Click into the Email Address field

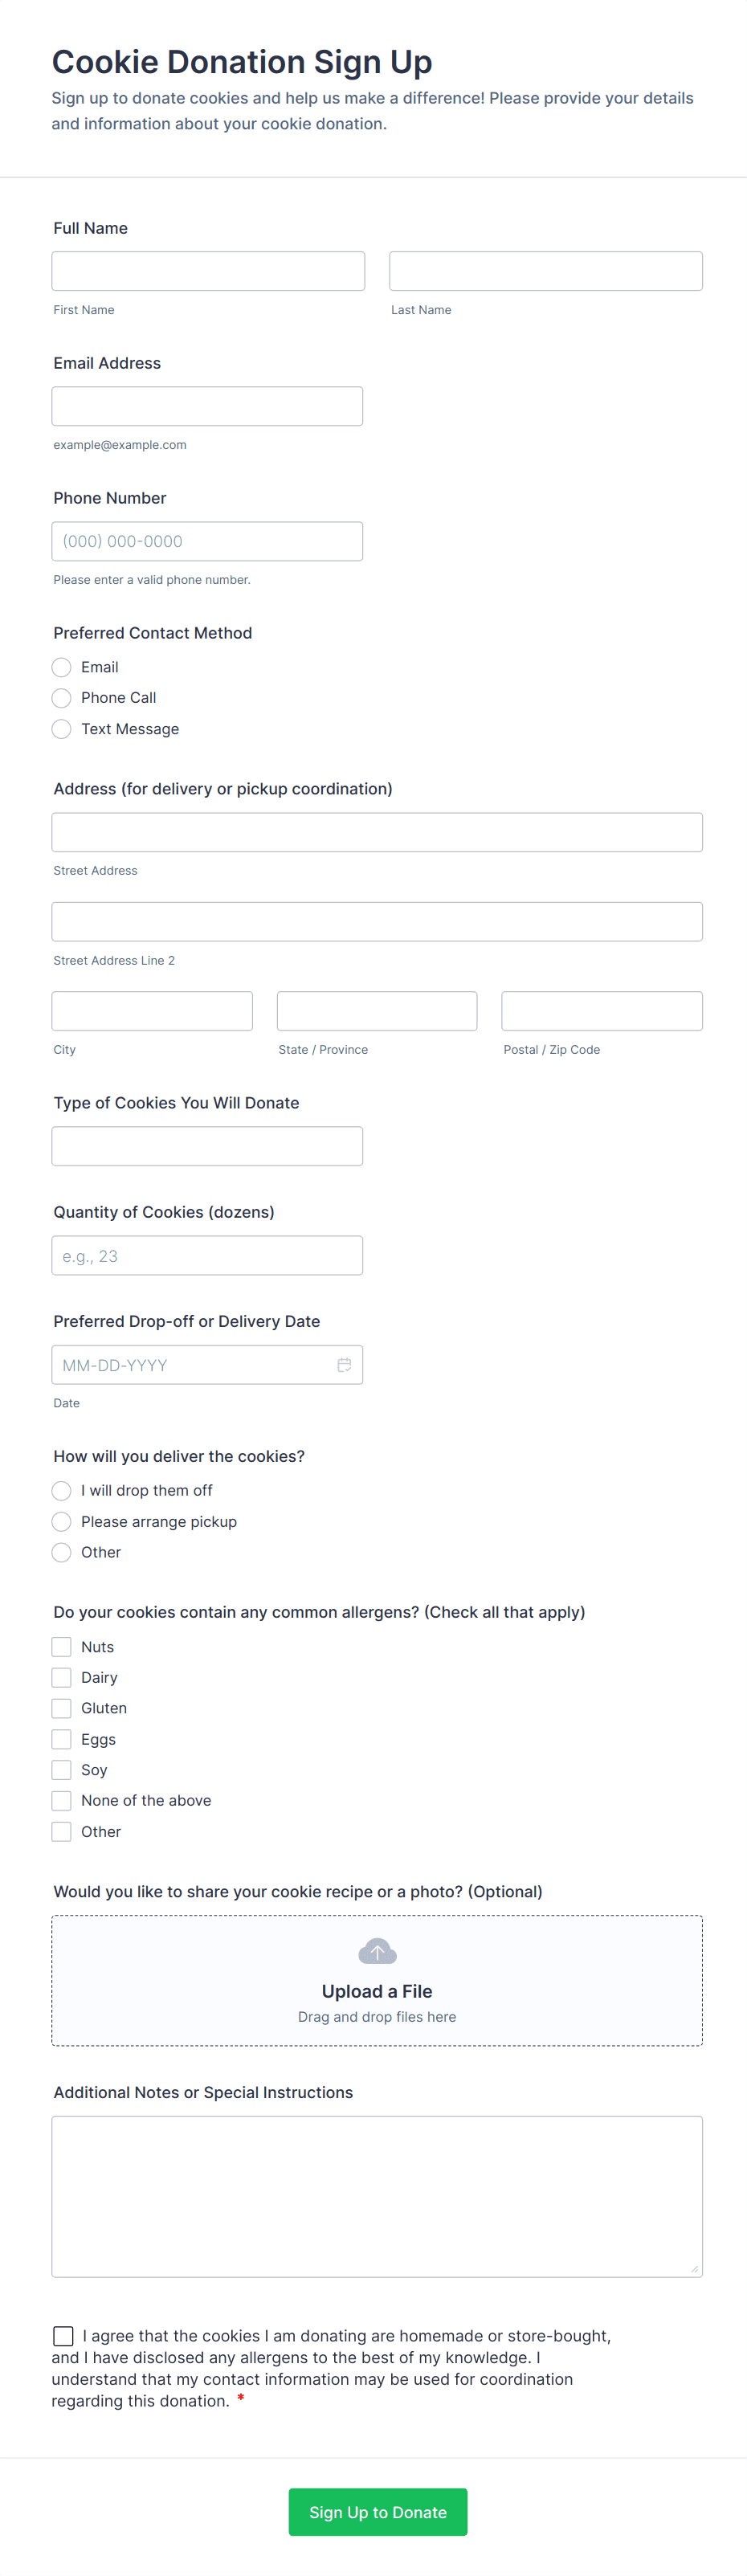pos(207,406)
